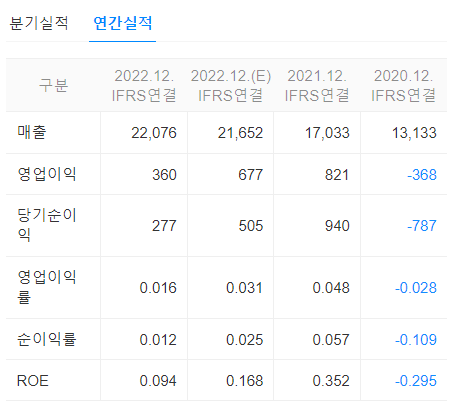Click the -0.109 net margin value
Image resolution: width=469 pixels, height=420 pixels.
click(x=416, y=340)
